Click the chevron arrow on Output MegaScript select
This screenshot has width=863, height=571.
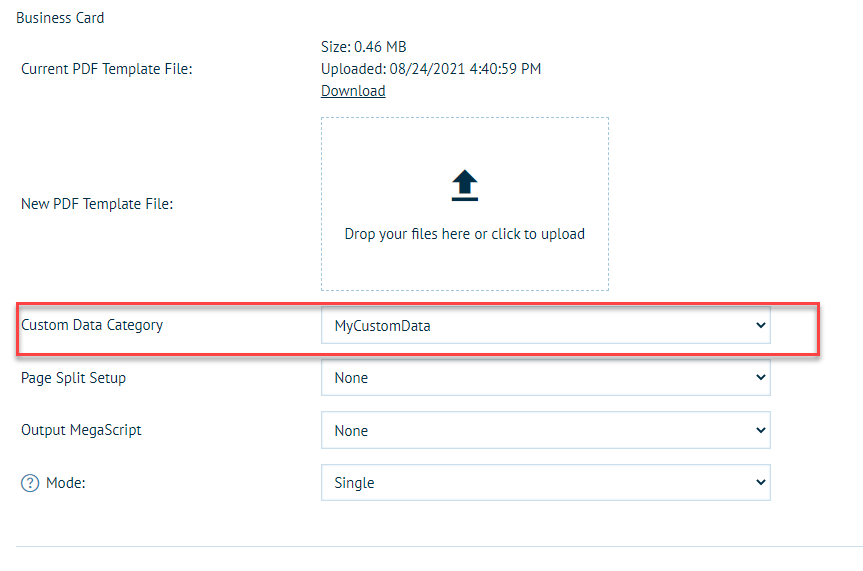coord(760,431)
